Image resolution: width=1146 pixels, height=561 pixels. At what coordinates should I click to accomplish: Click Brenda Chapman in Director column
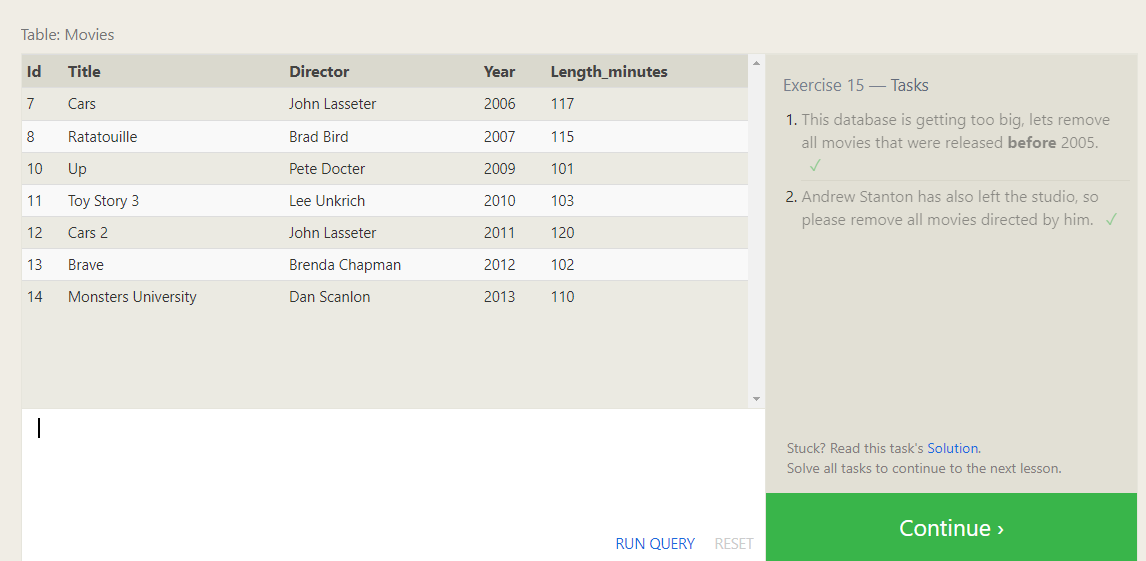[344, 265]
